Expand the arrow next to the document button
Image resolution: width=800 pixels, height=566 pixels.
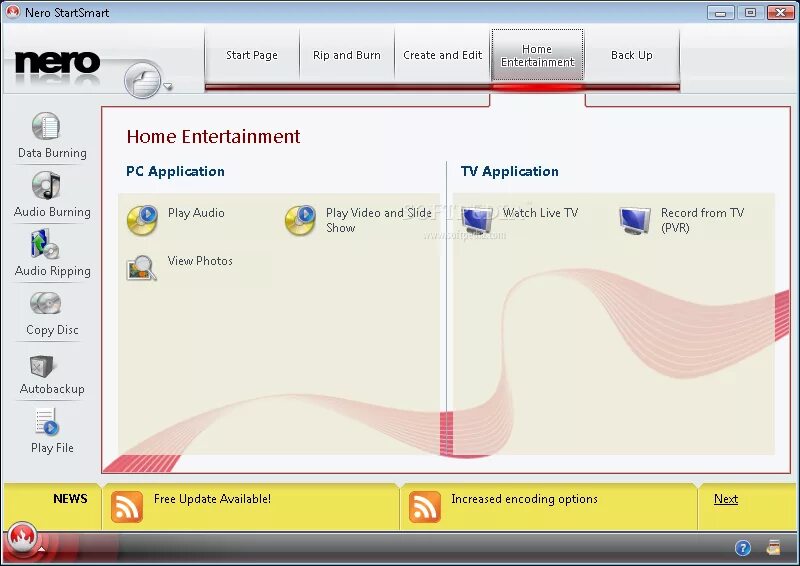pos(167,86)
